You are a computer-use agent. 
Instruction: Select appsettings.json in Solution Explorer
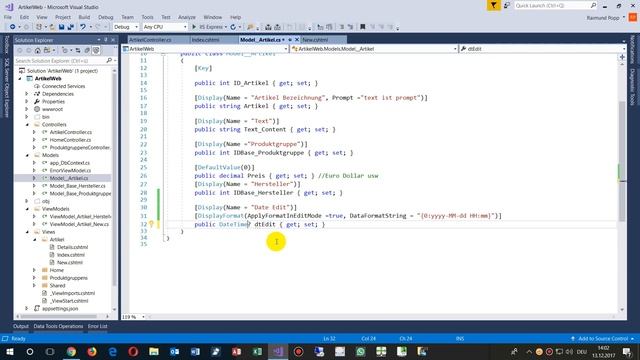(x=60, y=308)
